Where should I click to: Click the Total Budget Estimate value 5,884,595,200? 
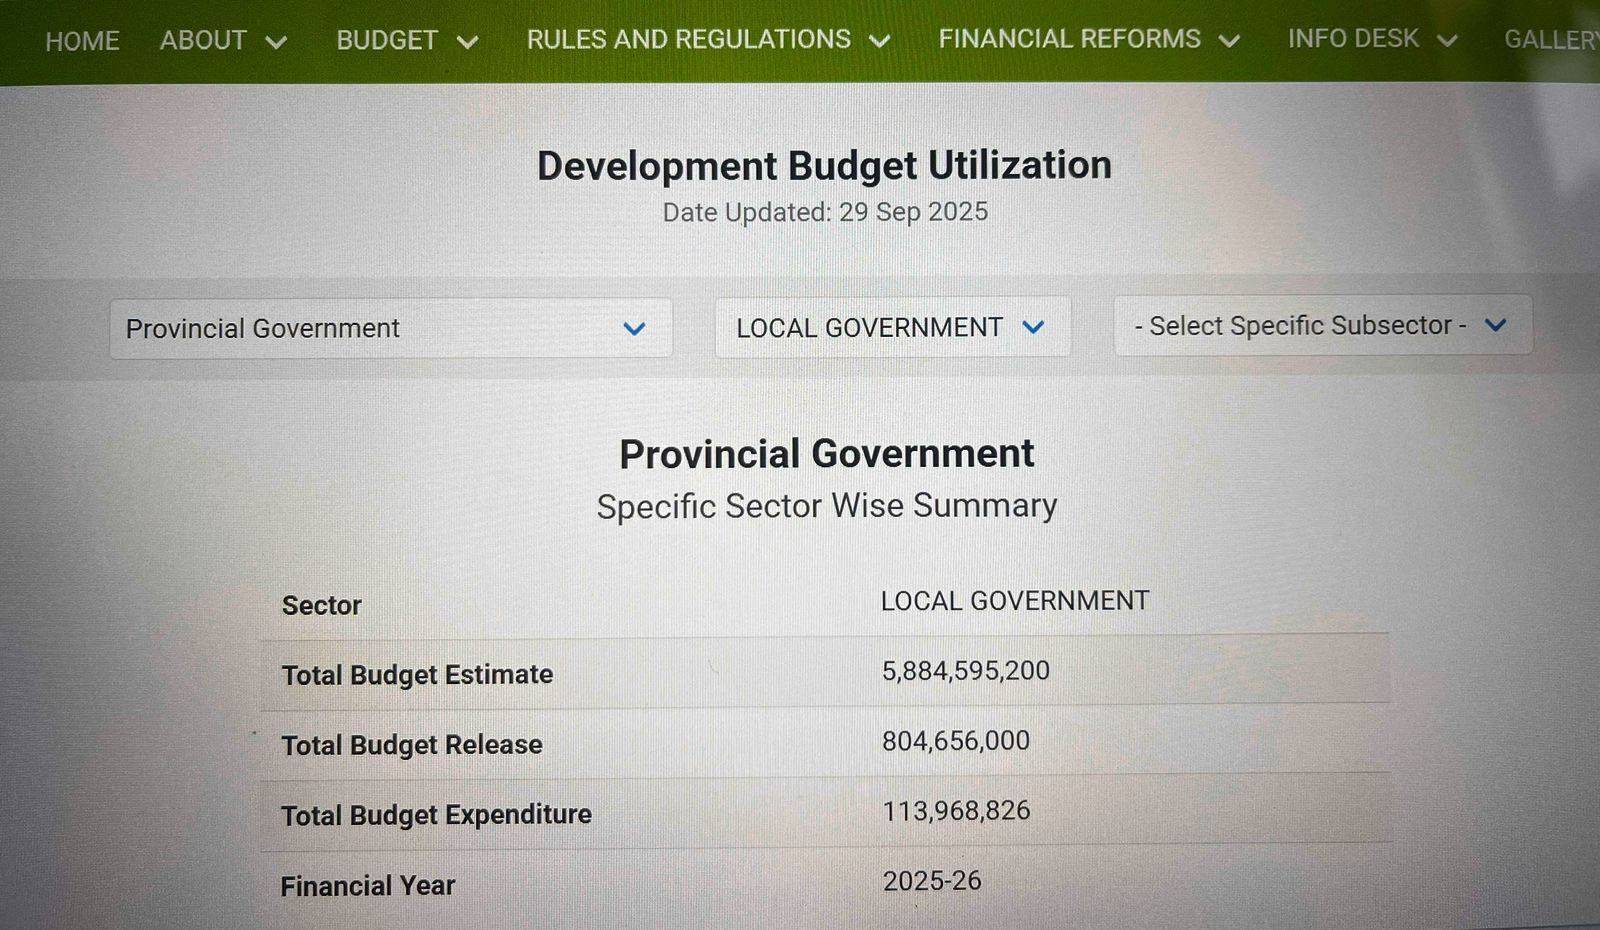[965, 670]
